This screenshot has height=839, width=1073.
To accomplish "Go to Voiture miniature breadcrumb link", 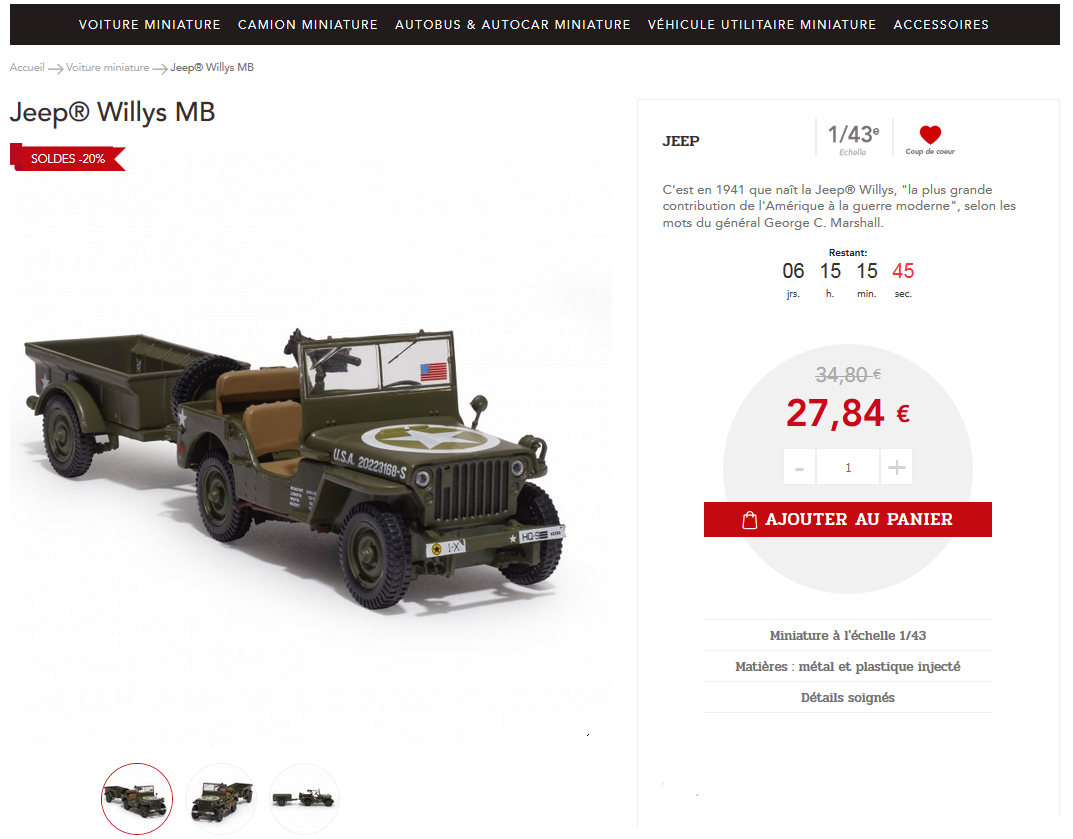I will [x=107, y=67].
